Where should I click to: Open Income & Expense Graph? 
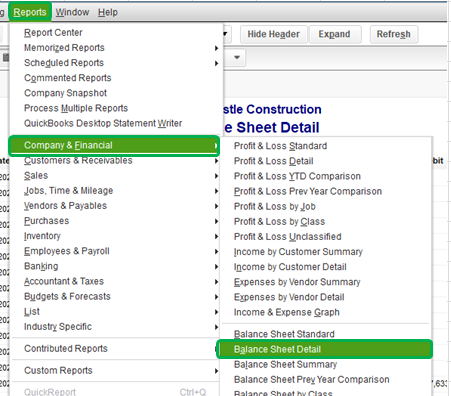click(326, 312)
